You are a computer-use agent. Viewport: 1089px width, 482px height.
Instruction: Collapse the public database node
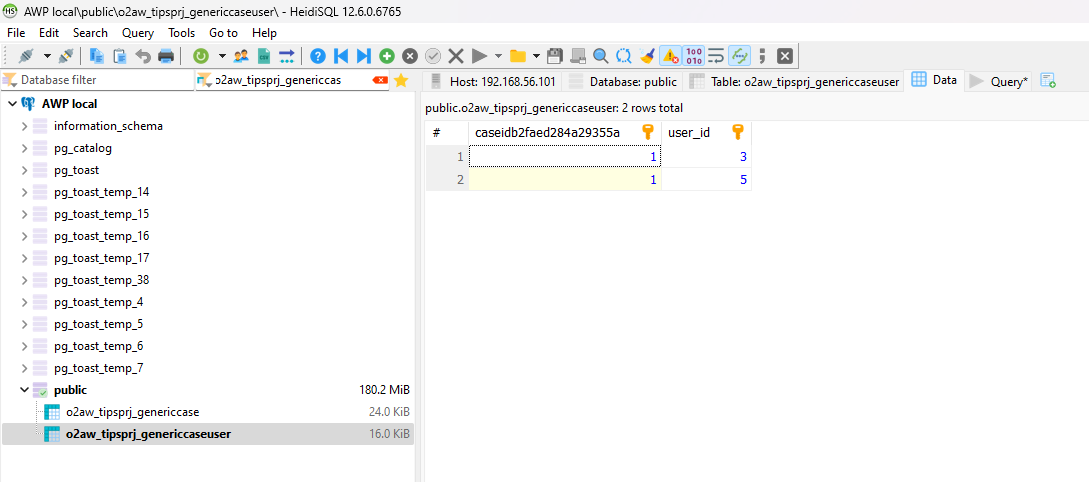24,390
